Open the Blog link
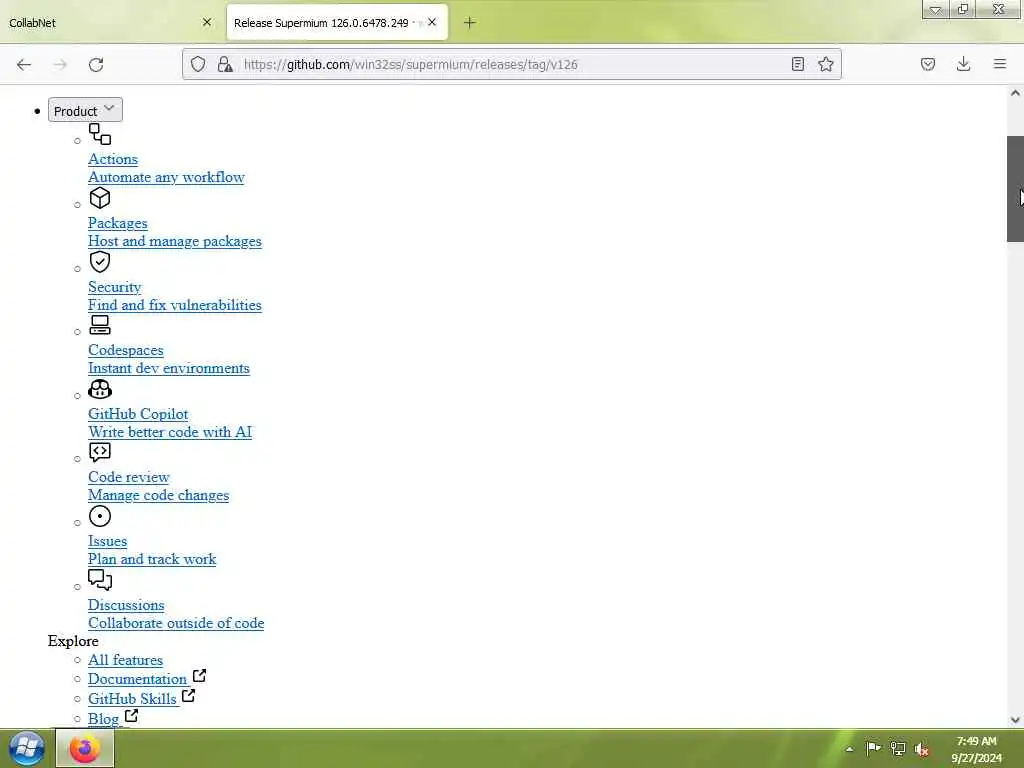Screen dimensions: 1024x768 click(x=103, y=719)
